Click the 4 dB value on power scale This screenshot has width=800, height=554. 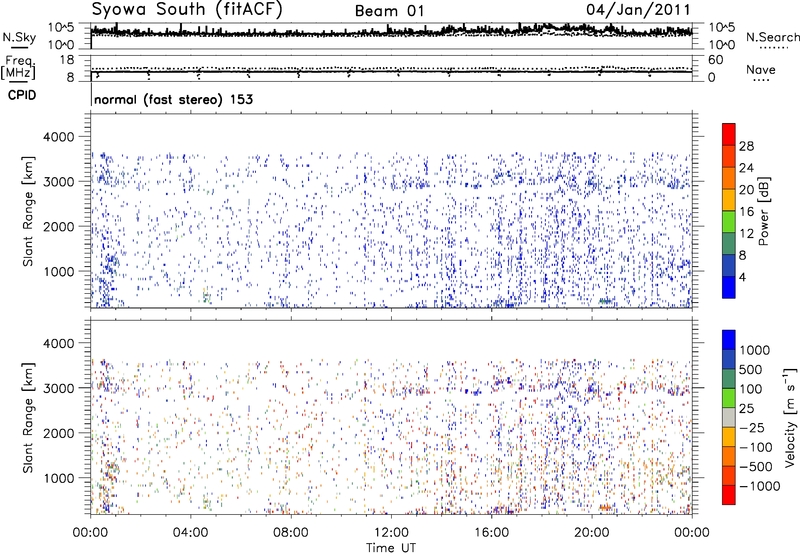coord(743,278)
